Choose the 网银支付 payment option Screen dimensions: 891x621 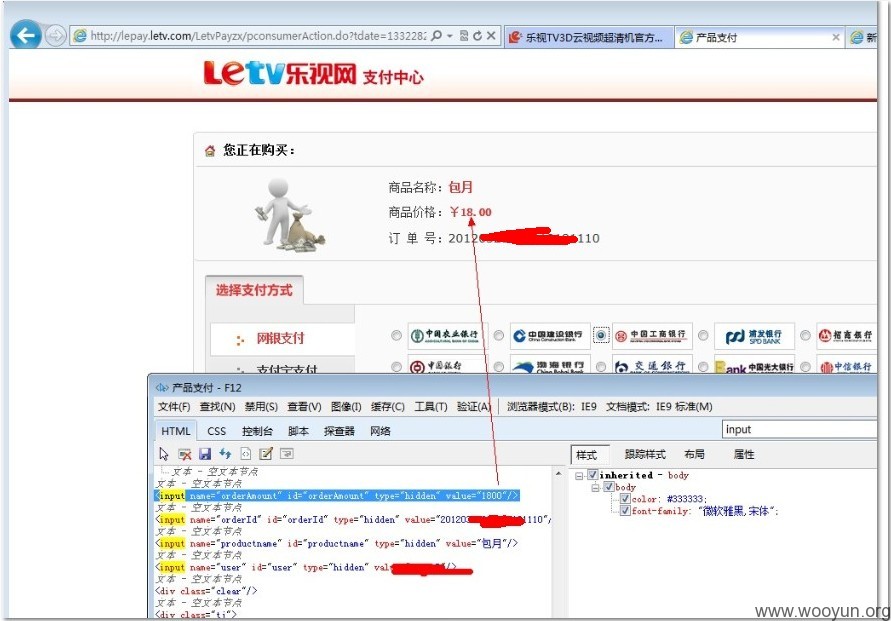click(x=280, y=339)
